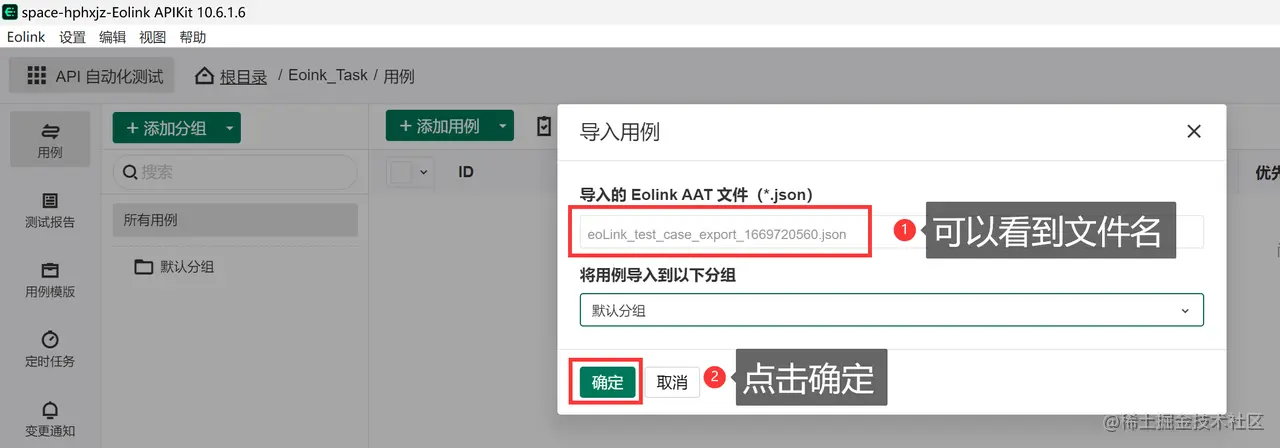
Task: Click the clipboard-check icon next to 添加用例
Action: click(x=544, y=126)
